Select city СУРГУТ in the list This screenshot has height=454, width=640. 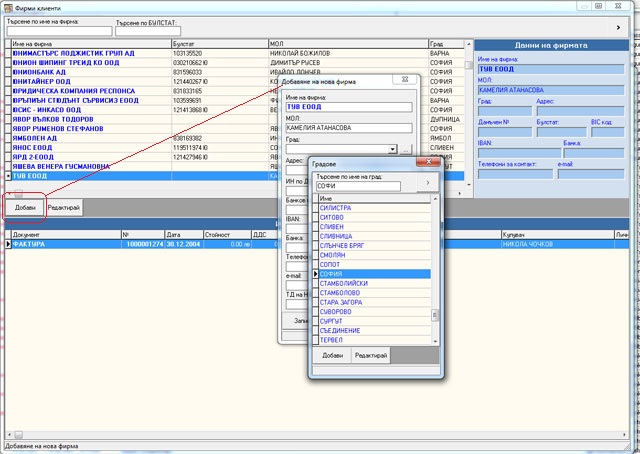(375, 321)
